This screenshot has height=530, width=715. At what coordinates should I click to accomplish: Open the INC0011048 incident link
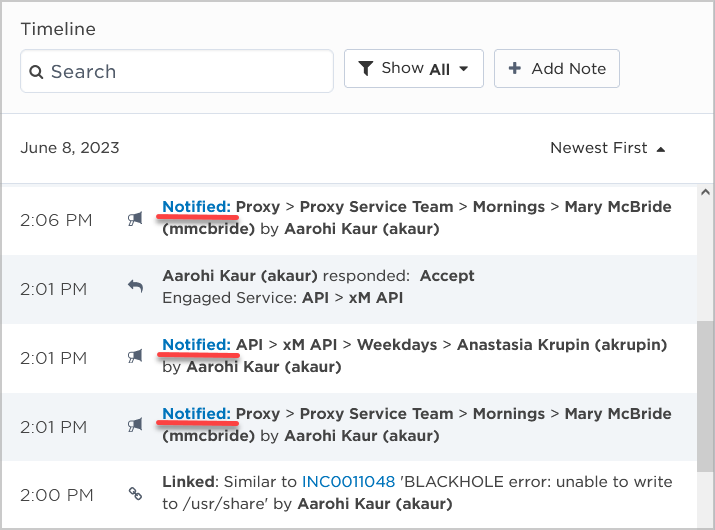tap(348, 482)
